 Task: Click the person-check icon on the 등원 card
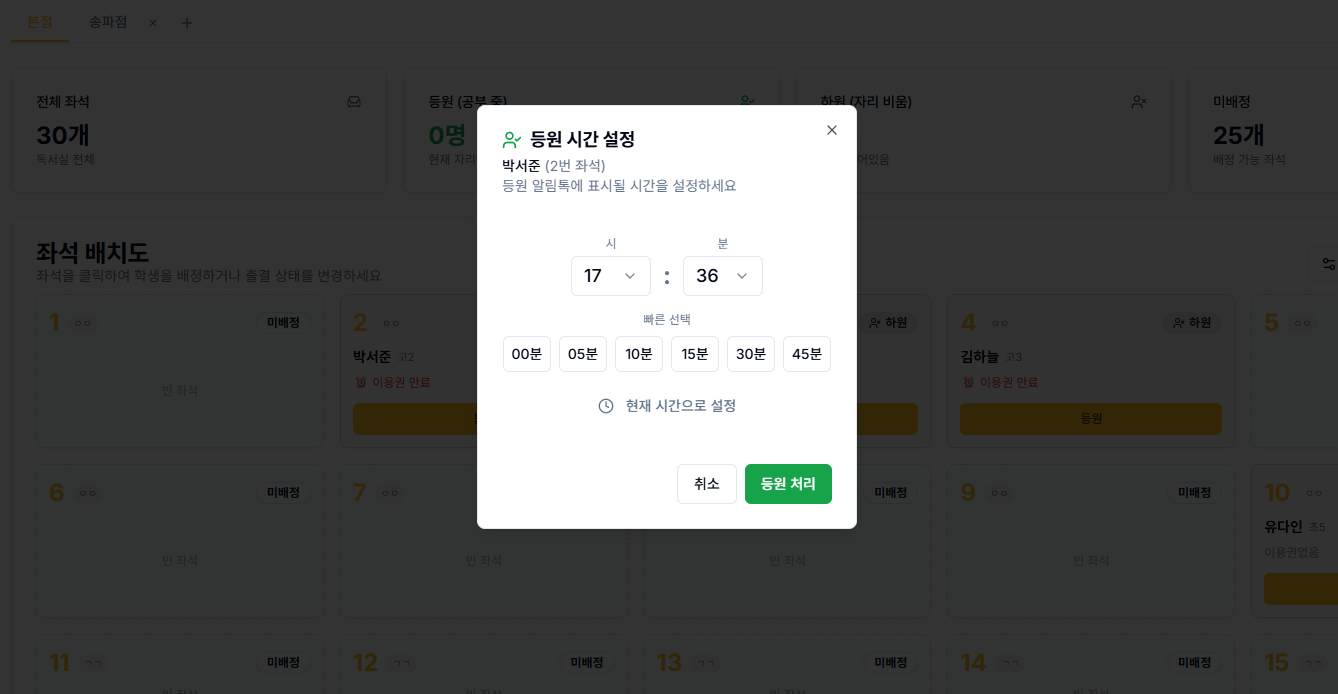pos(745,100)
